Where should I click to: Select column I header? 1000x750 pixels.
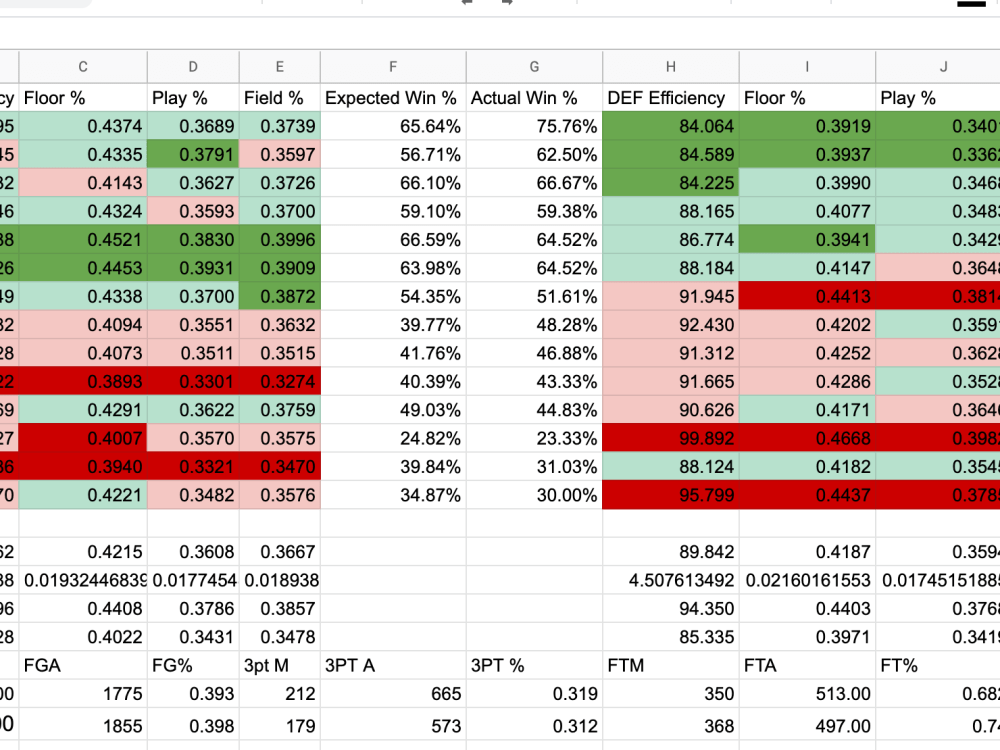coord(807,66)
